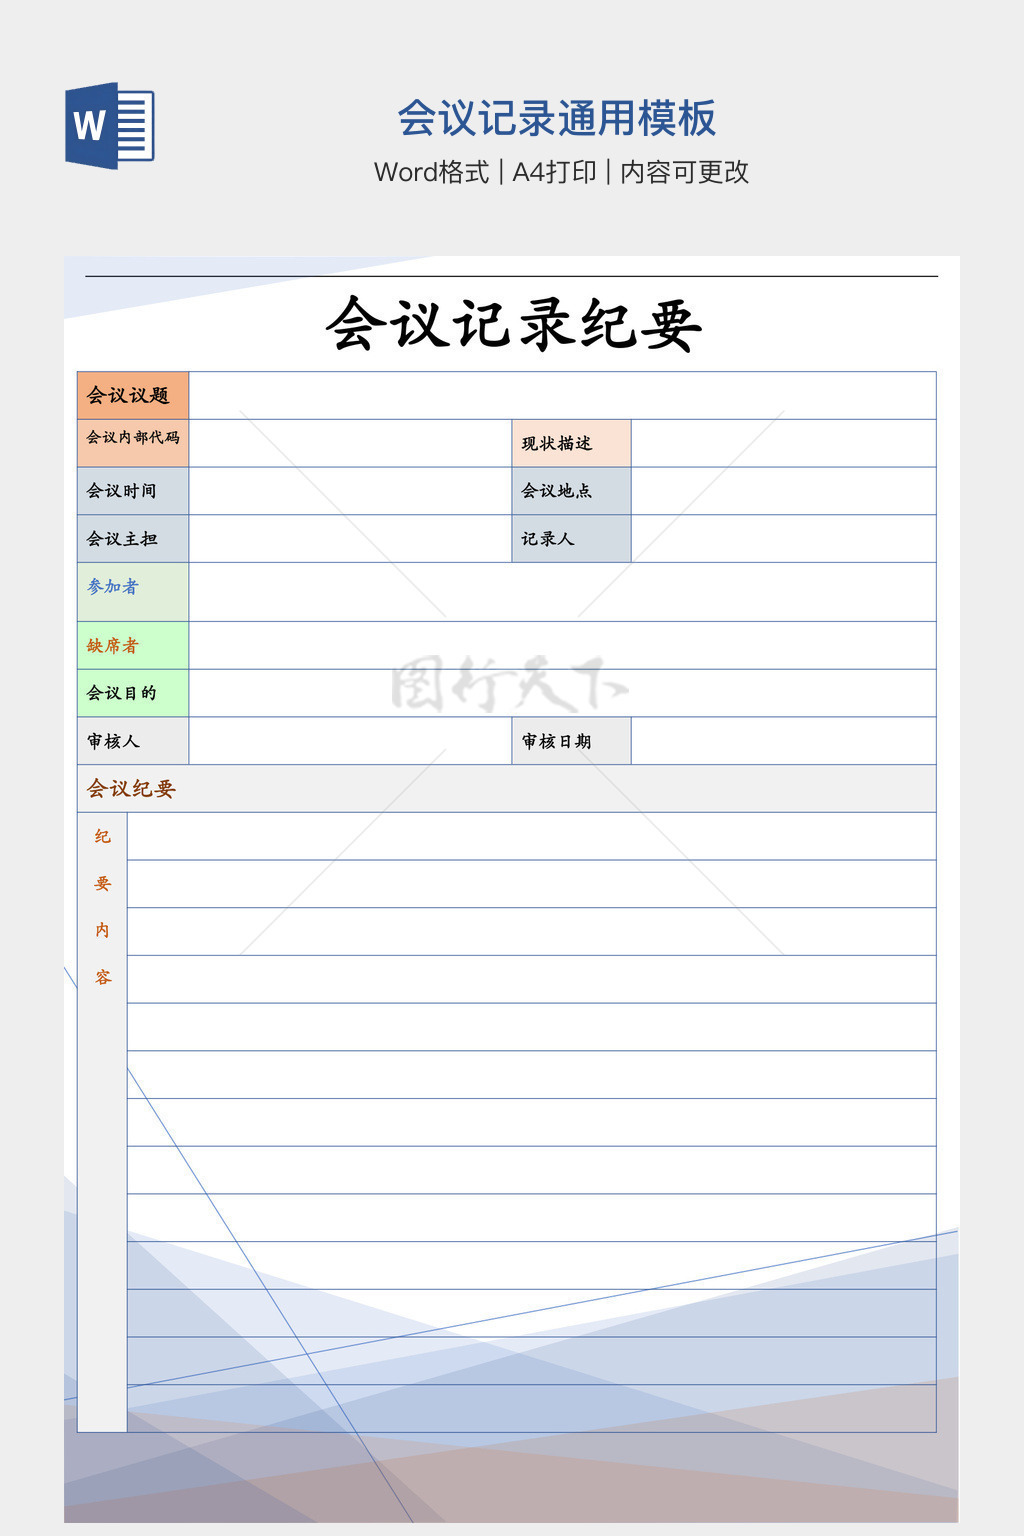Select the document heading 会议记录纪要
This screenshot has height=1536, width=1024.
(x=513, y=324)
